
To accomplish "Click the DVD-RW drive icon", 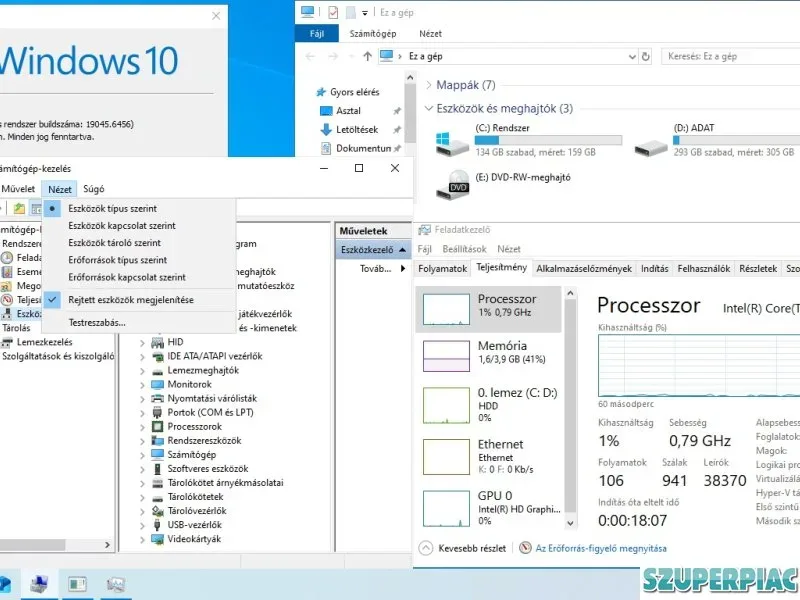I will tap(452, 185).
